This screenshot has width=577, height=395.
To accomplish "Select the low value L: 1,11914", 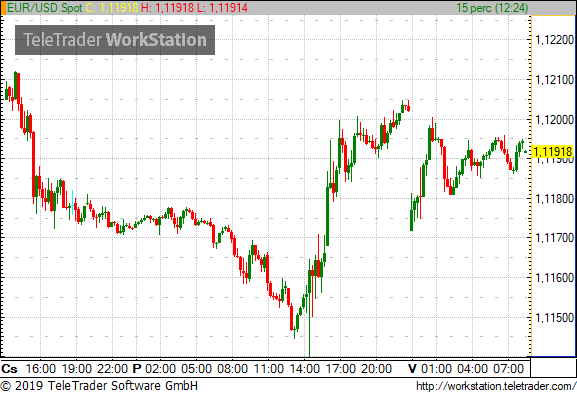I will 222,8.
